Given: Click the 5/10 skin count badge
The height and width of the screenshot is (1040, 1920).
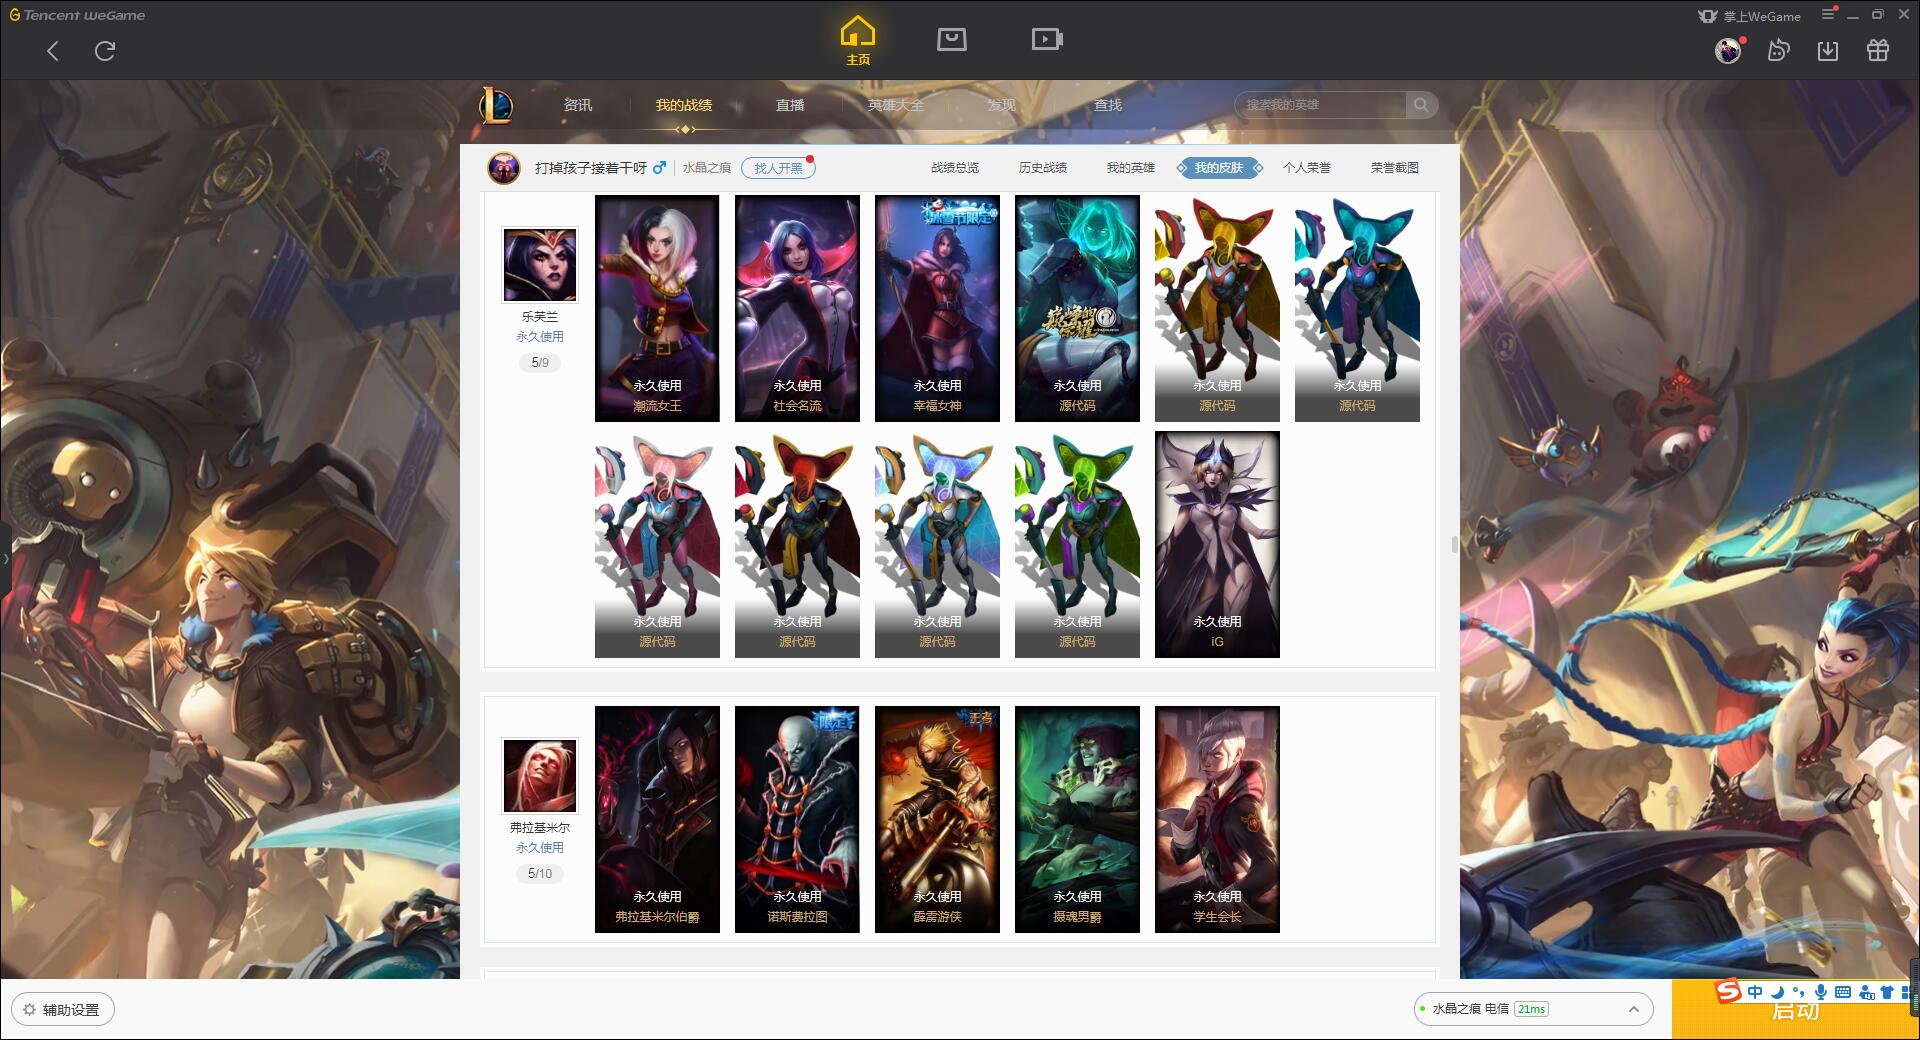Looking at the screenshot, I should pyautogui.click(x=540, y=873).
